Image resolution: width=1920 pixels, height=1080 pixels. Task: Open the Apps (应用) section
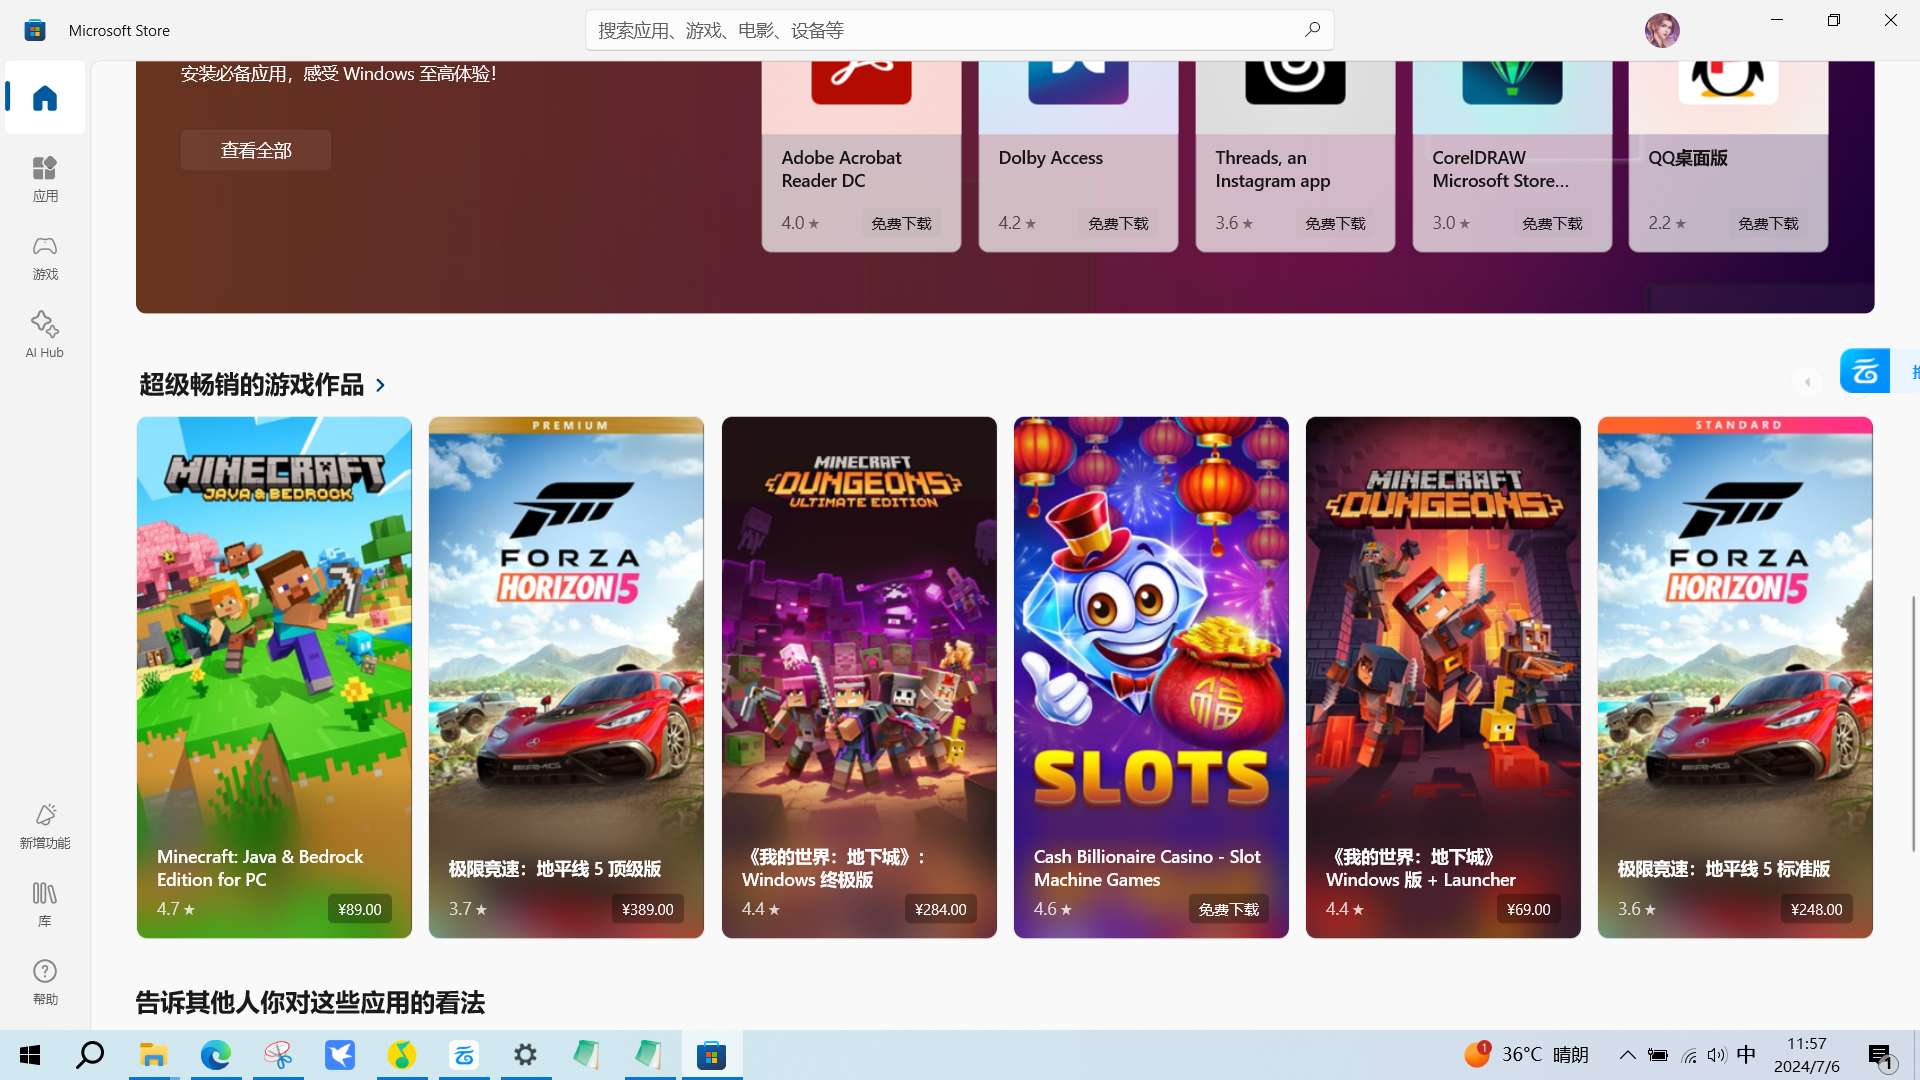pos(45,178)
